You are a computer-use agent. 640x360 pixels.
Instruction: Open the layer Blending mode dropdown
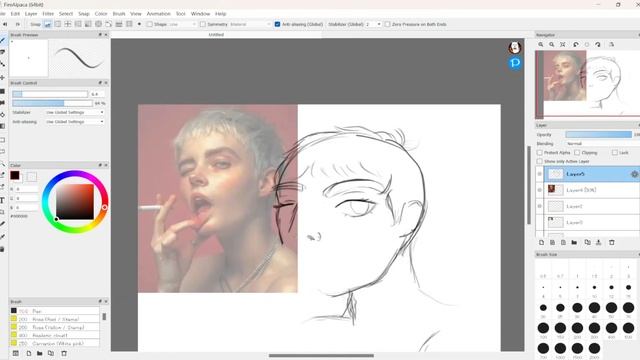(602, 144)
